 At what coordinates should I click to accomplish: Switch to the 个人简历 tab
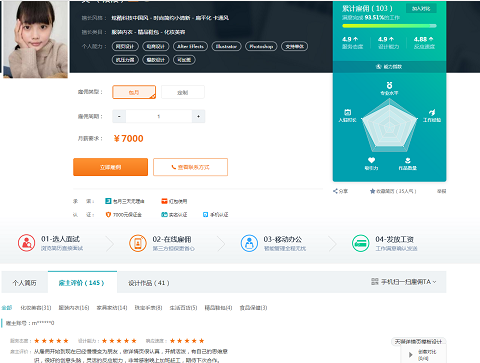click(25, 283)
